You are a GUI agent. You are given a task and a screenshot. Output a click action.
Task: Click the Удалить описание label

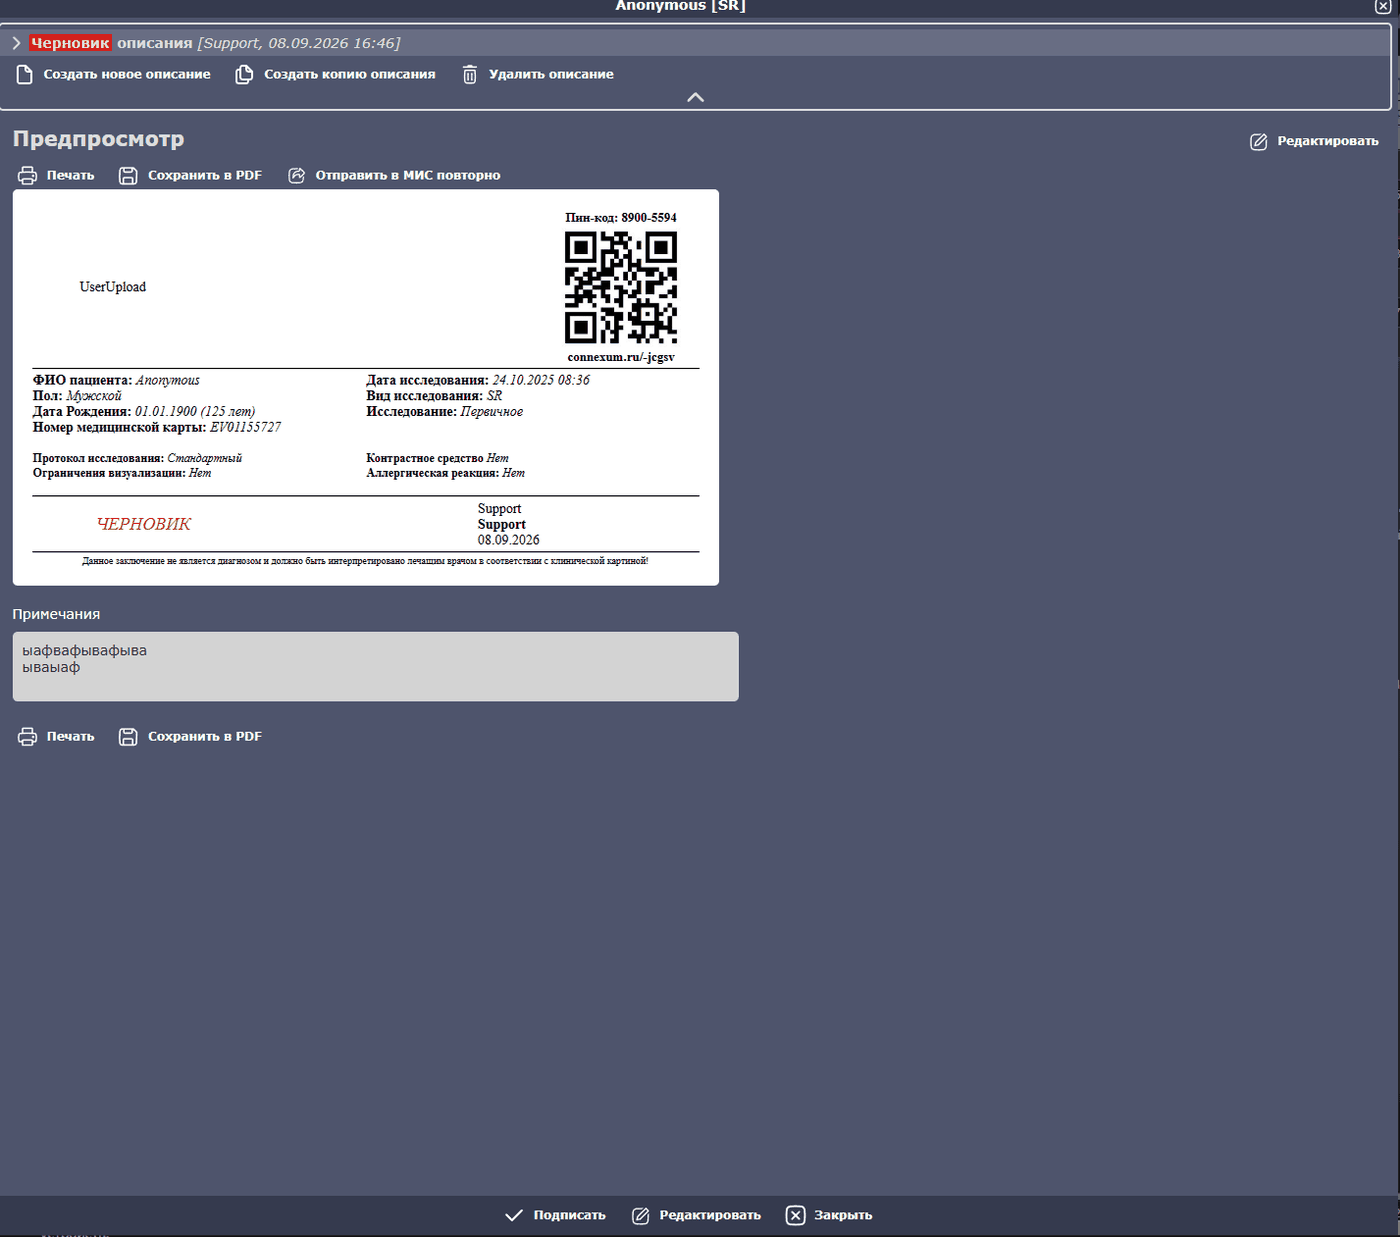(551, 74)
